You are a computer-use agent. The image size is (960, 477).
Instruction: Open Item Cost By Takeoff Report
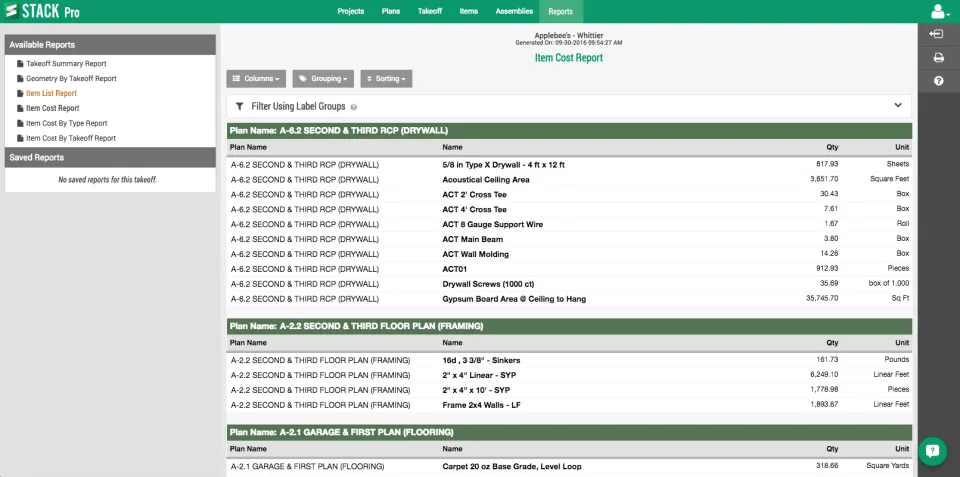point(71,138)
